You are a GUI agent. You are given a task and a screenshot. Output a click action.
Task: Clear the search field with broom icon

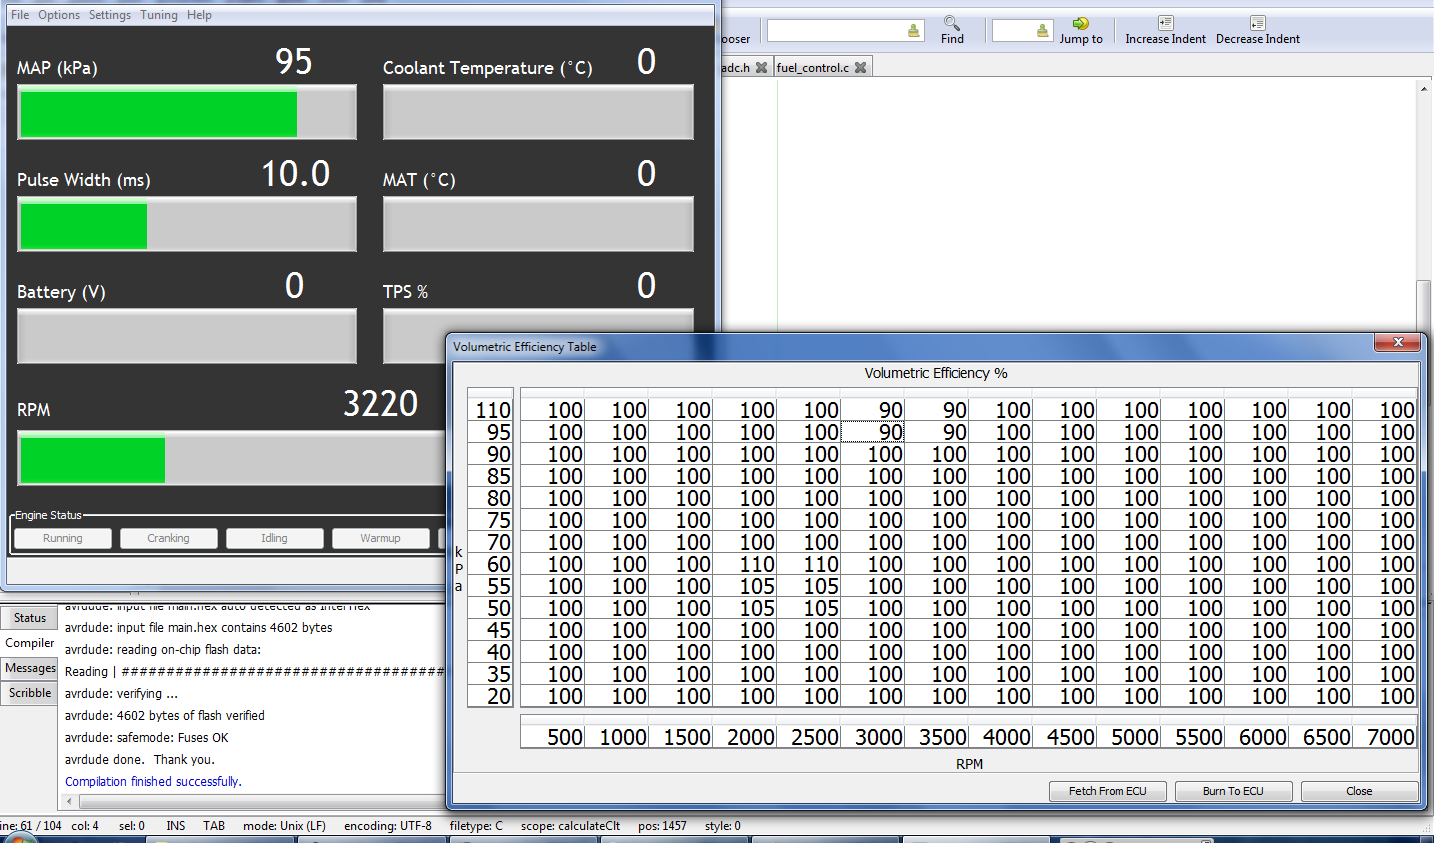click(913, 31)
